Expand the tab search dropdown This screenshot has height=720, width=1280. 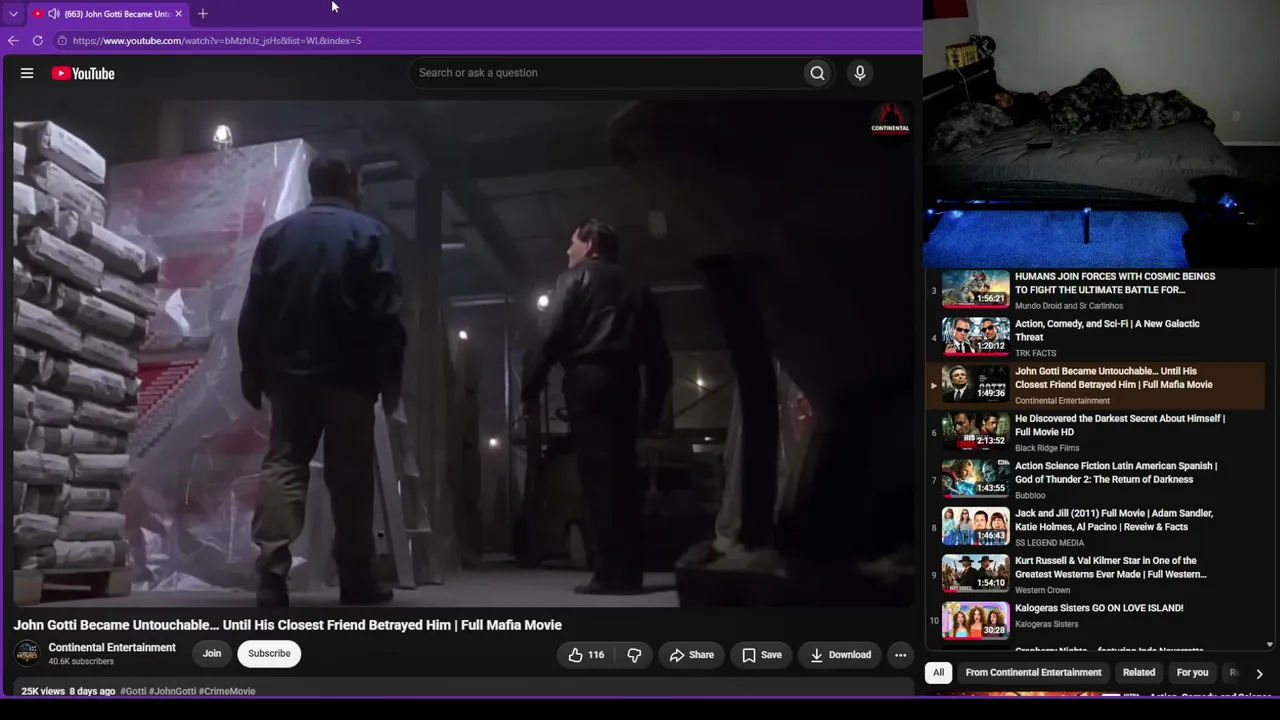(13, 14)
